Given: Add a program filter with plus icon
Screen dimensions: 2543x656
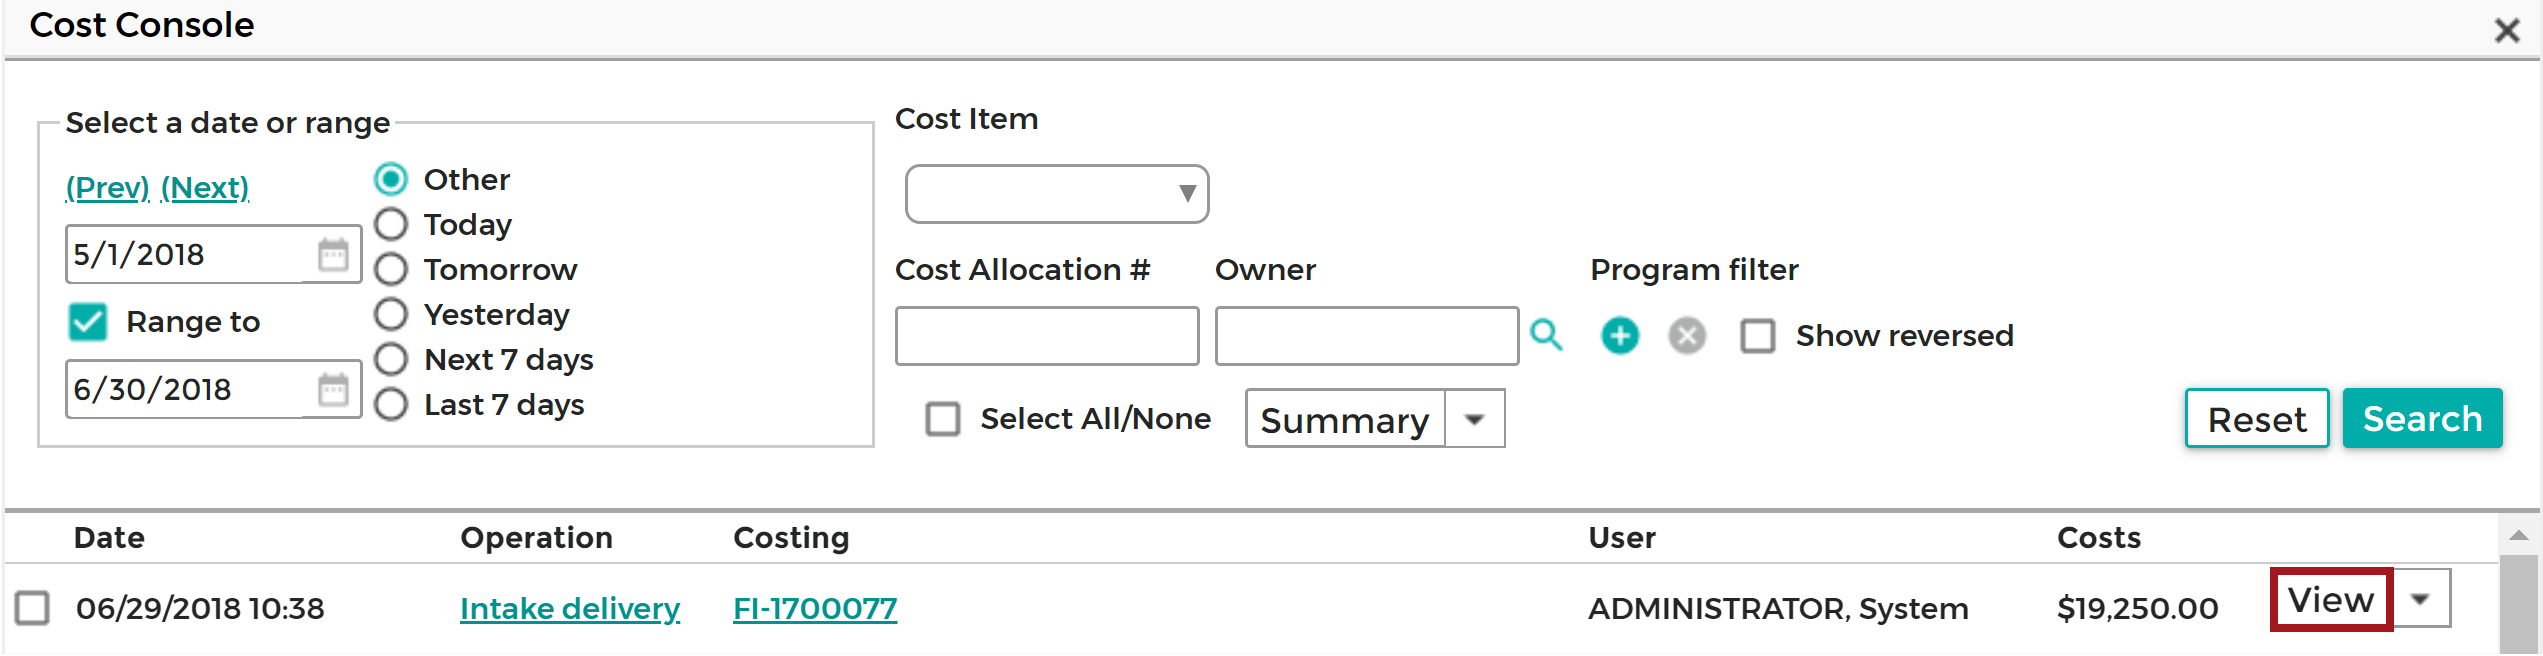Looking at the screenshot, I should 1620,336.
